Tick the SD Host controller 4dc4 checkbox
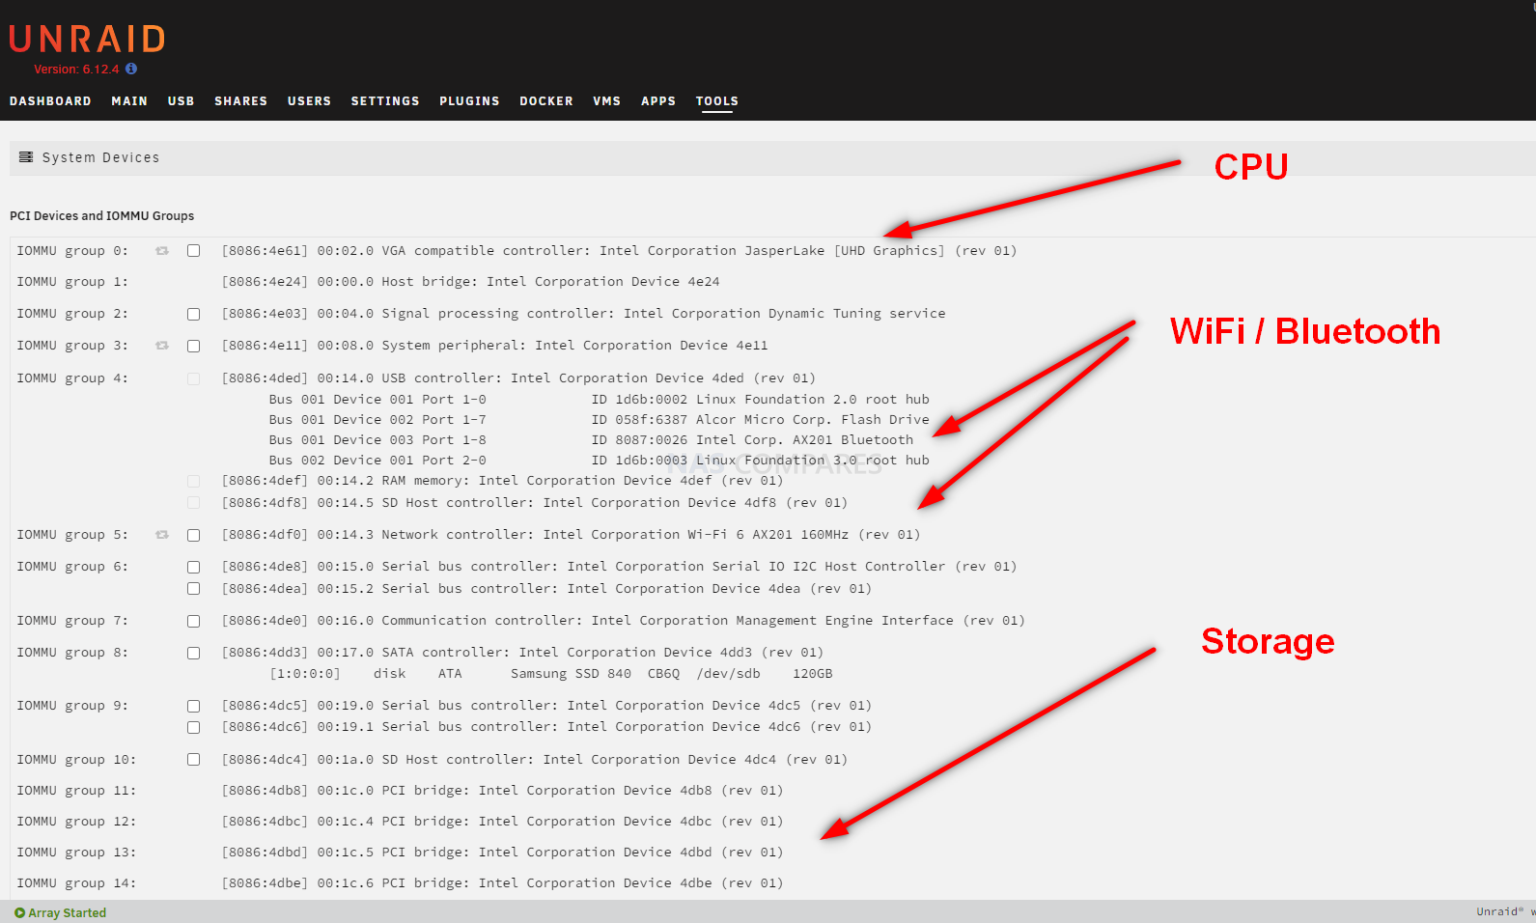1536x923 pixels. tap(194, 760)
